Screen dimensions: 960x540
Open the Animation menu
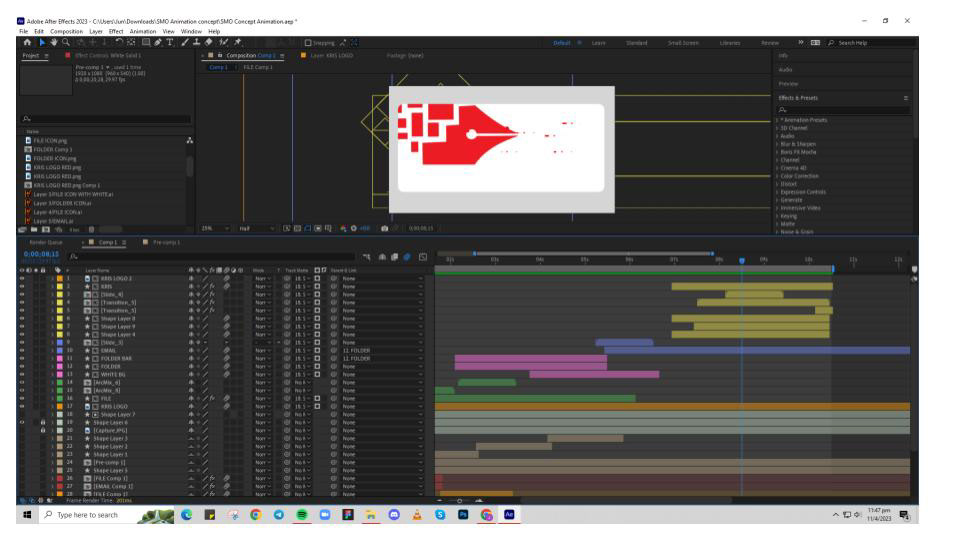click(x=143, y=31)
